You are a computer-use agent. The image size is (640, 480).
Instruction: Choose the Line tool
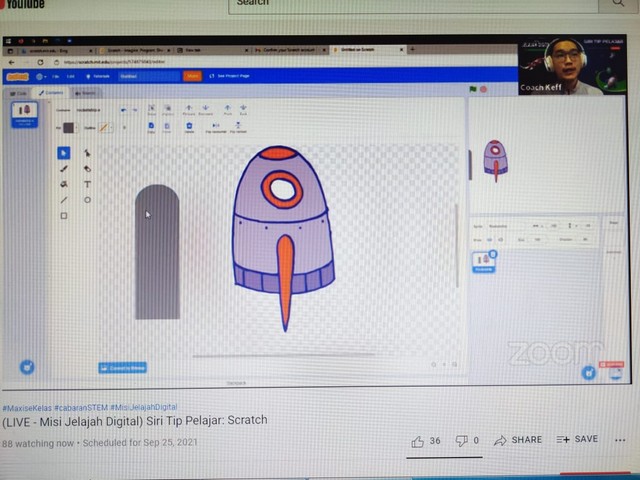64,200
